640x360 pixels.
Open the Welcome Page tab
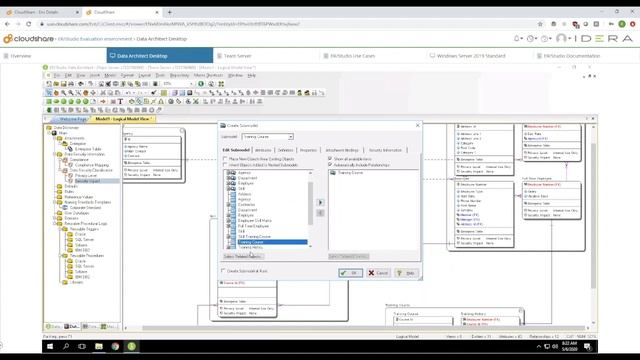tap(73, 119)
